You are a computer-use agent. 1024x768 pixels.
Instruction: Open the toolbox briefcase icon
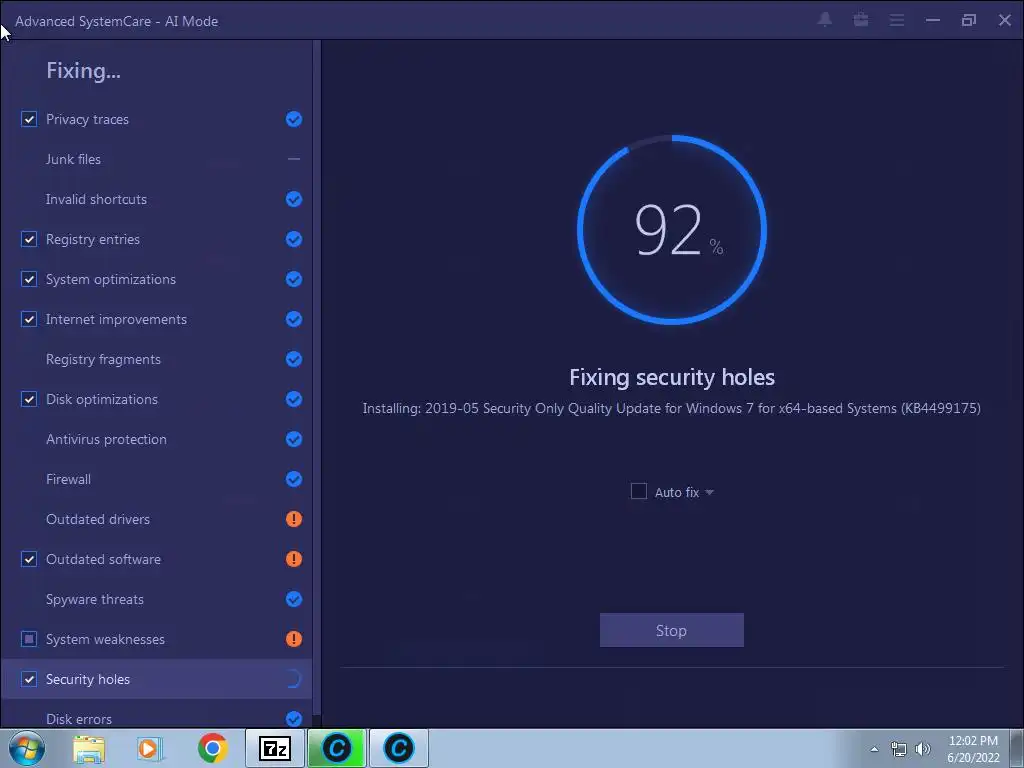point(861,20)
